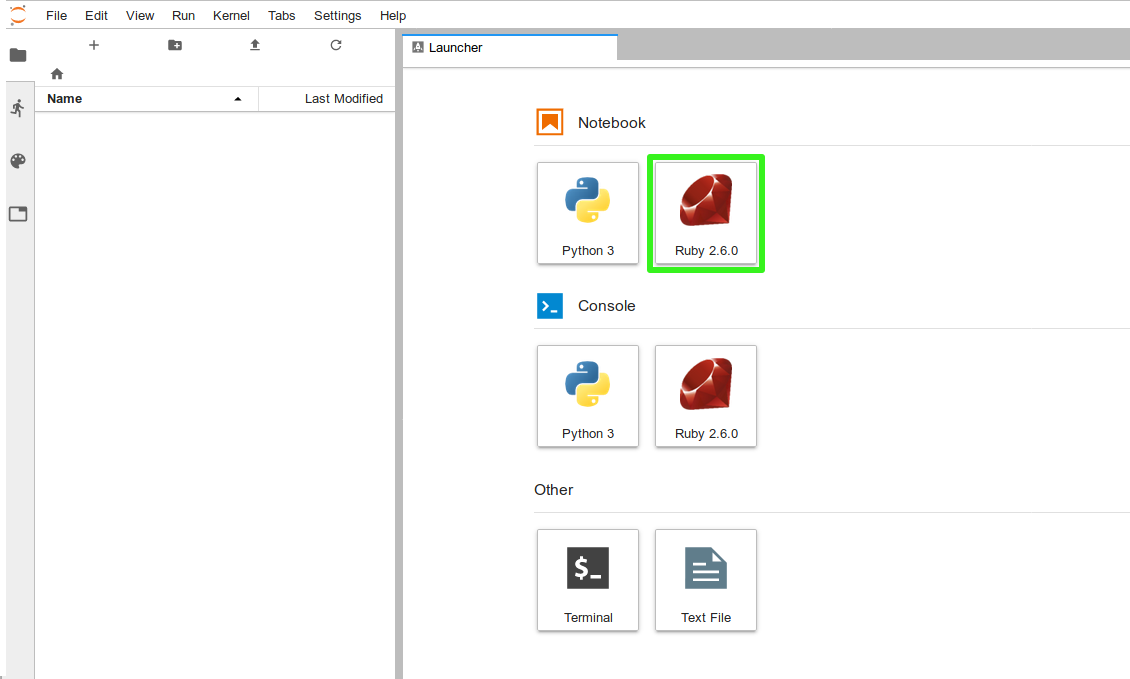Open the Commands palette sidebar icon
Image resolution: width=1130 pixels, height=679 pixels.
[18, 161]
